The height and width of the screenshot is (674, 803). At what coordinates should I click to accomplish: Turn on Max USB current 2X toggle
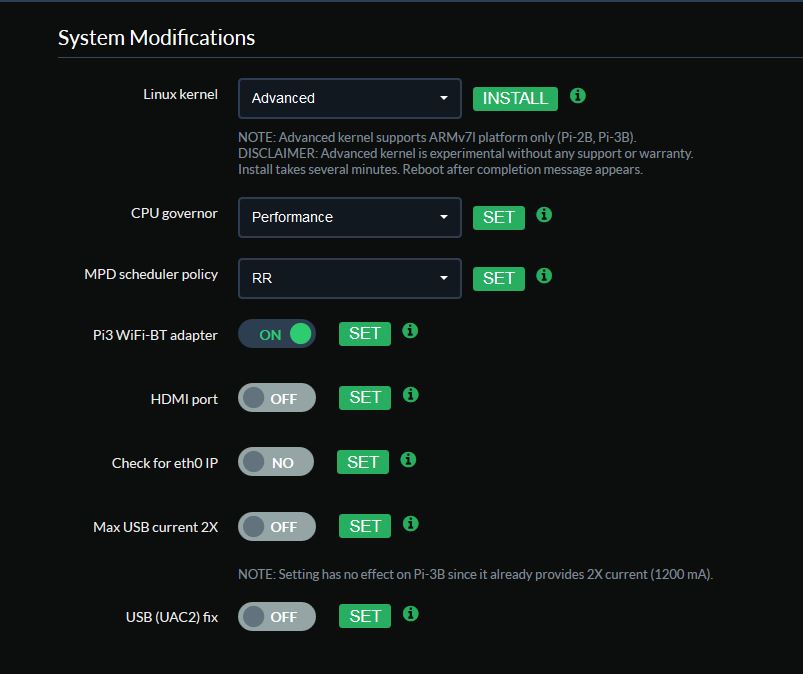point(277,526)
